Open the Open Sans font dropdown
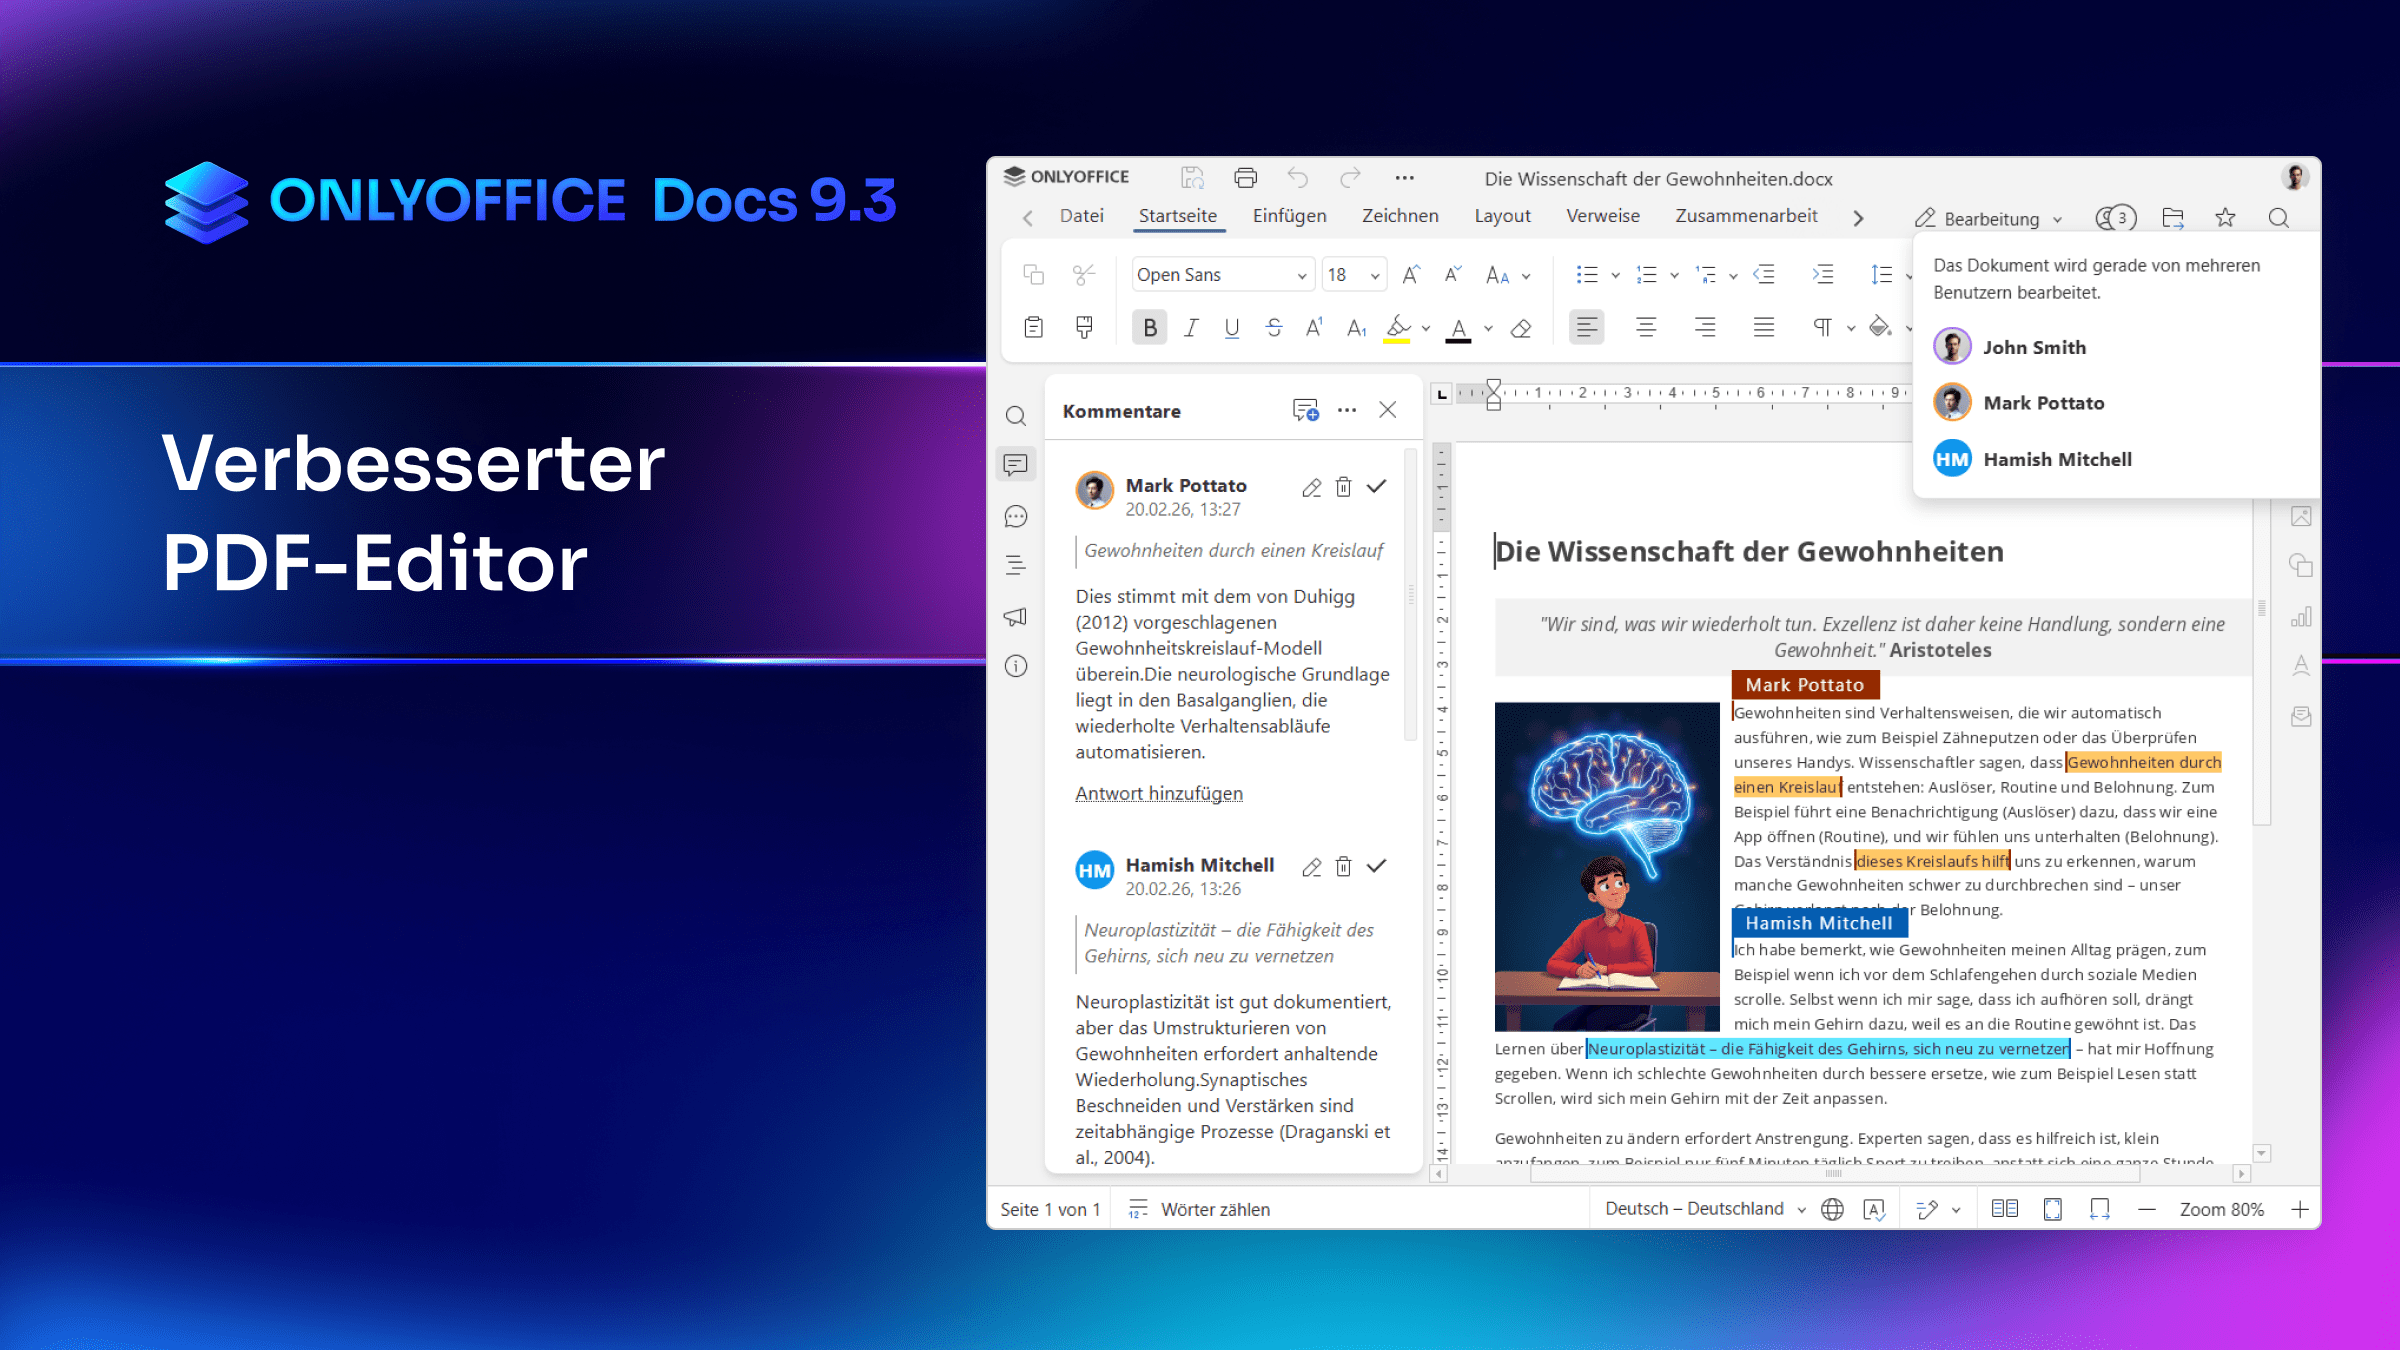Viewport: 2400px width, 1350px height. pos(1302,275)
